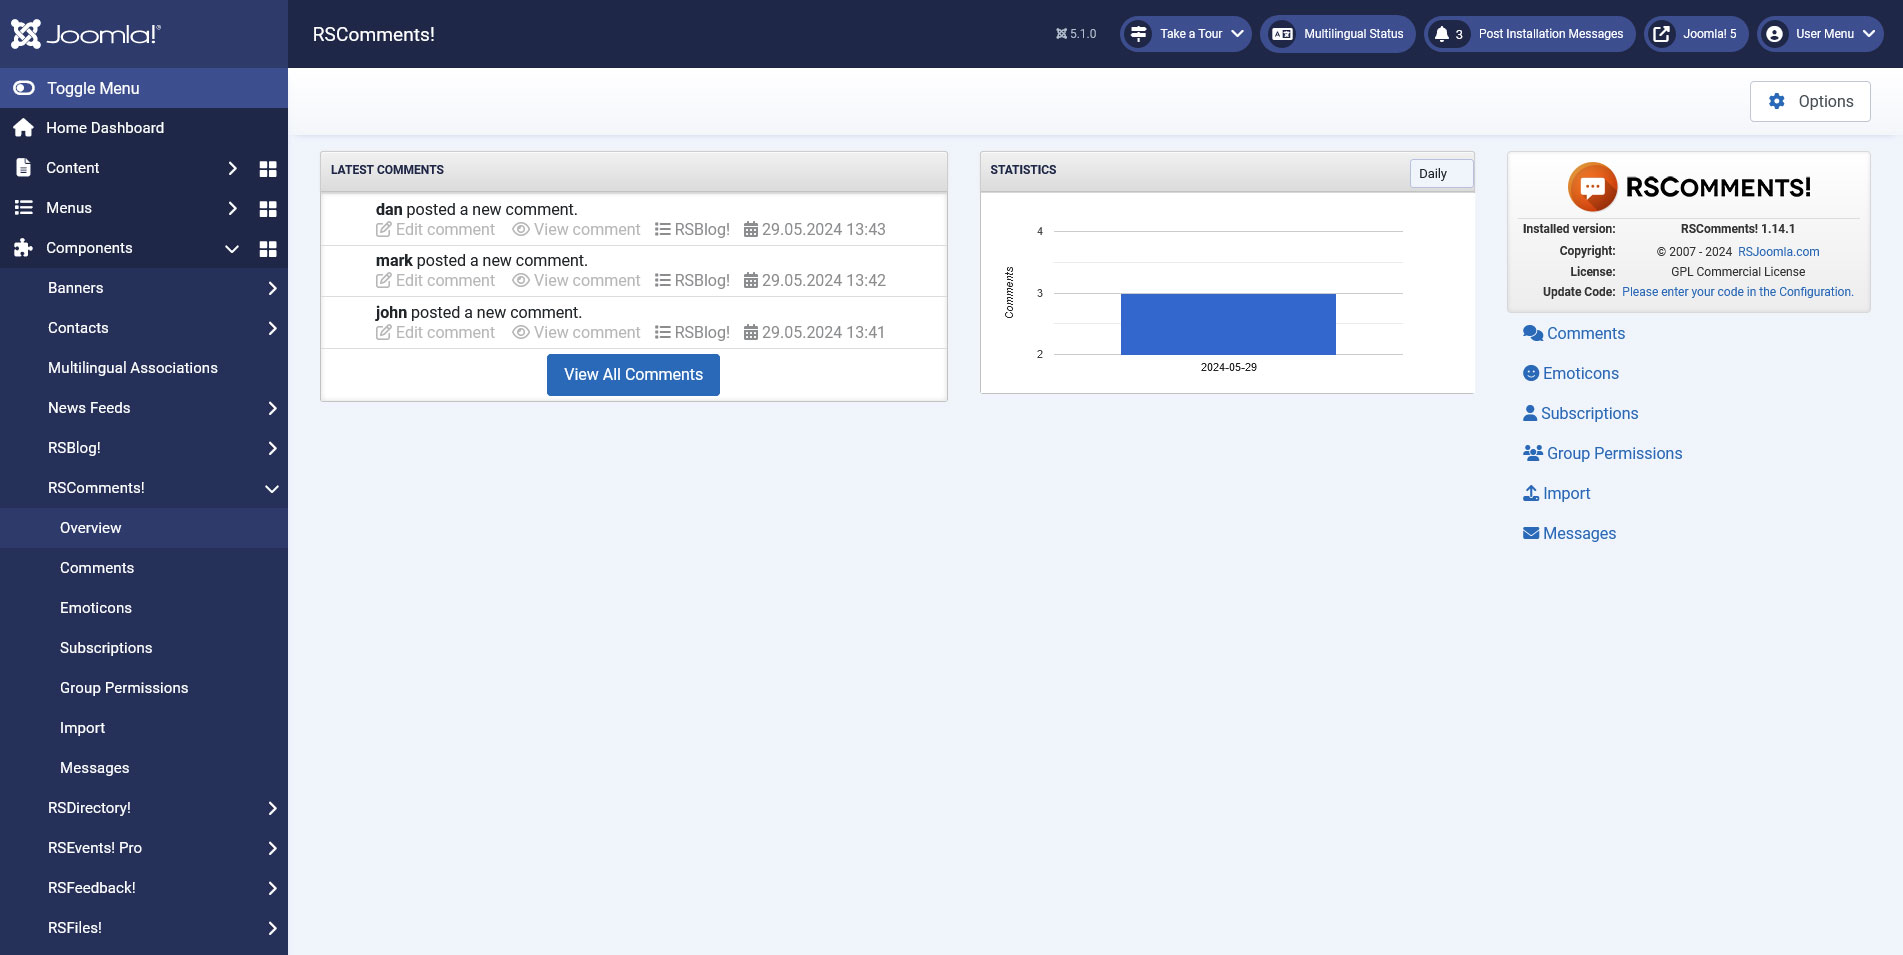This screenshot has height=955, width=1903.
Task: Collapse the Components chevron
Action: point(232,248)
